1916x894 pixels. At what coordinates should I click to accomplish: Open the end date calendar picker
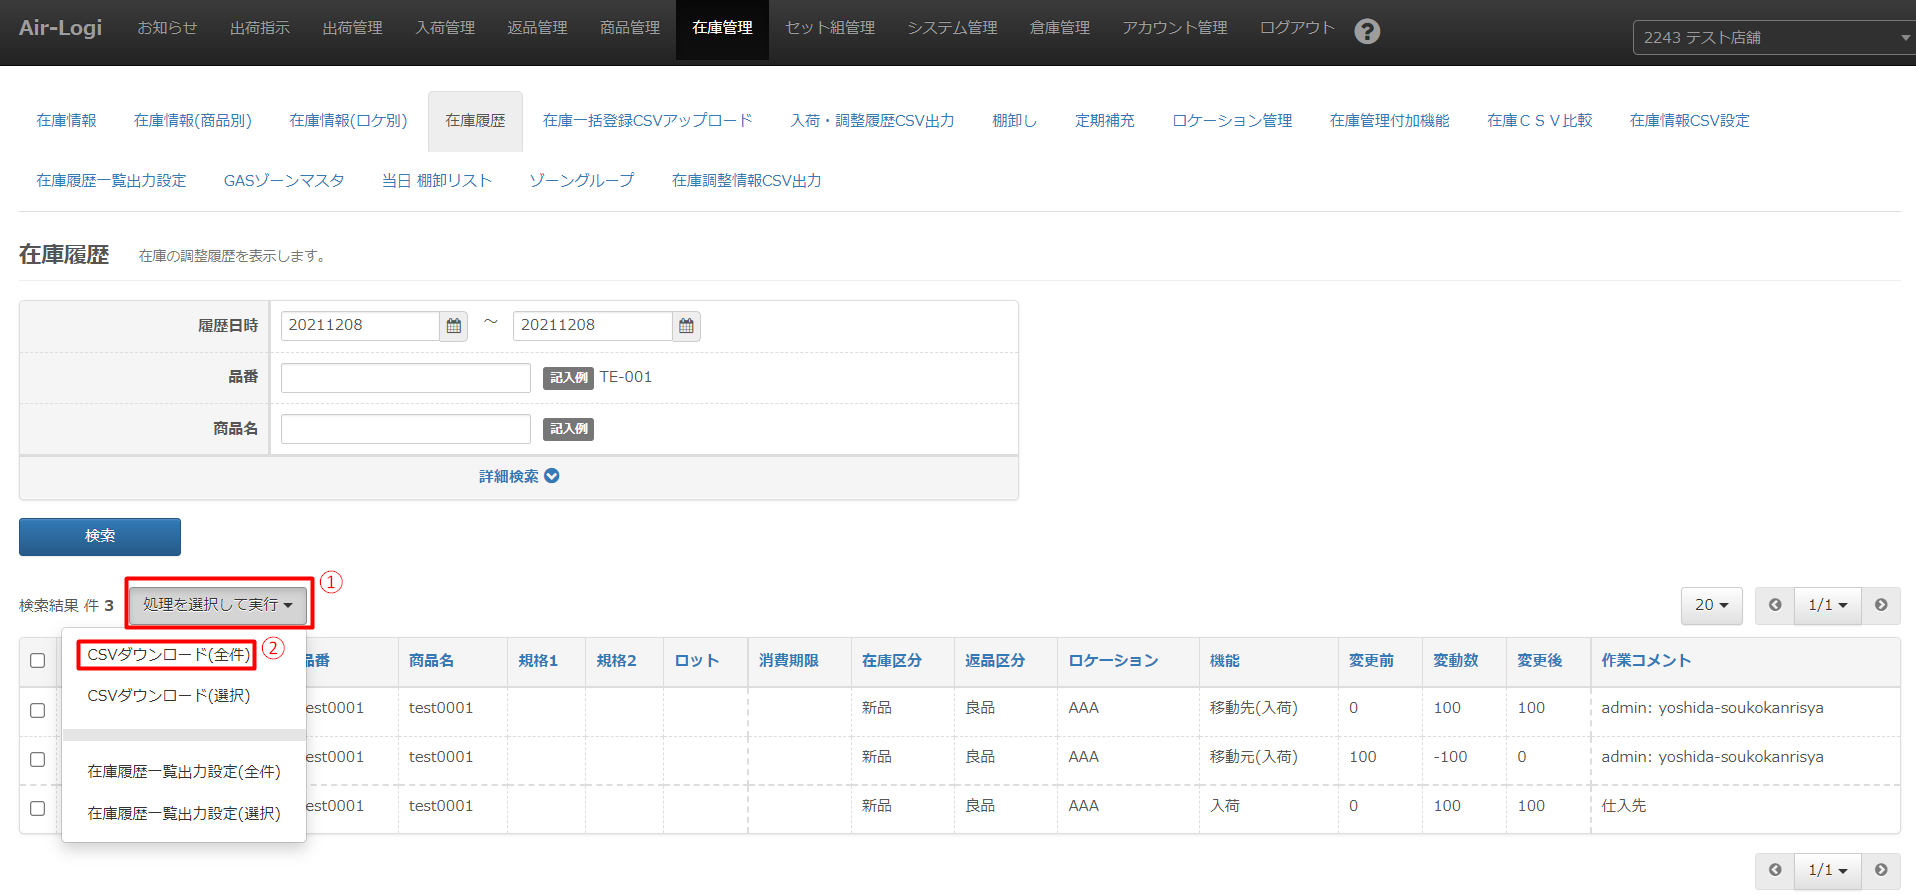(686, 326)
